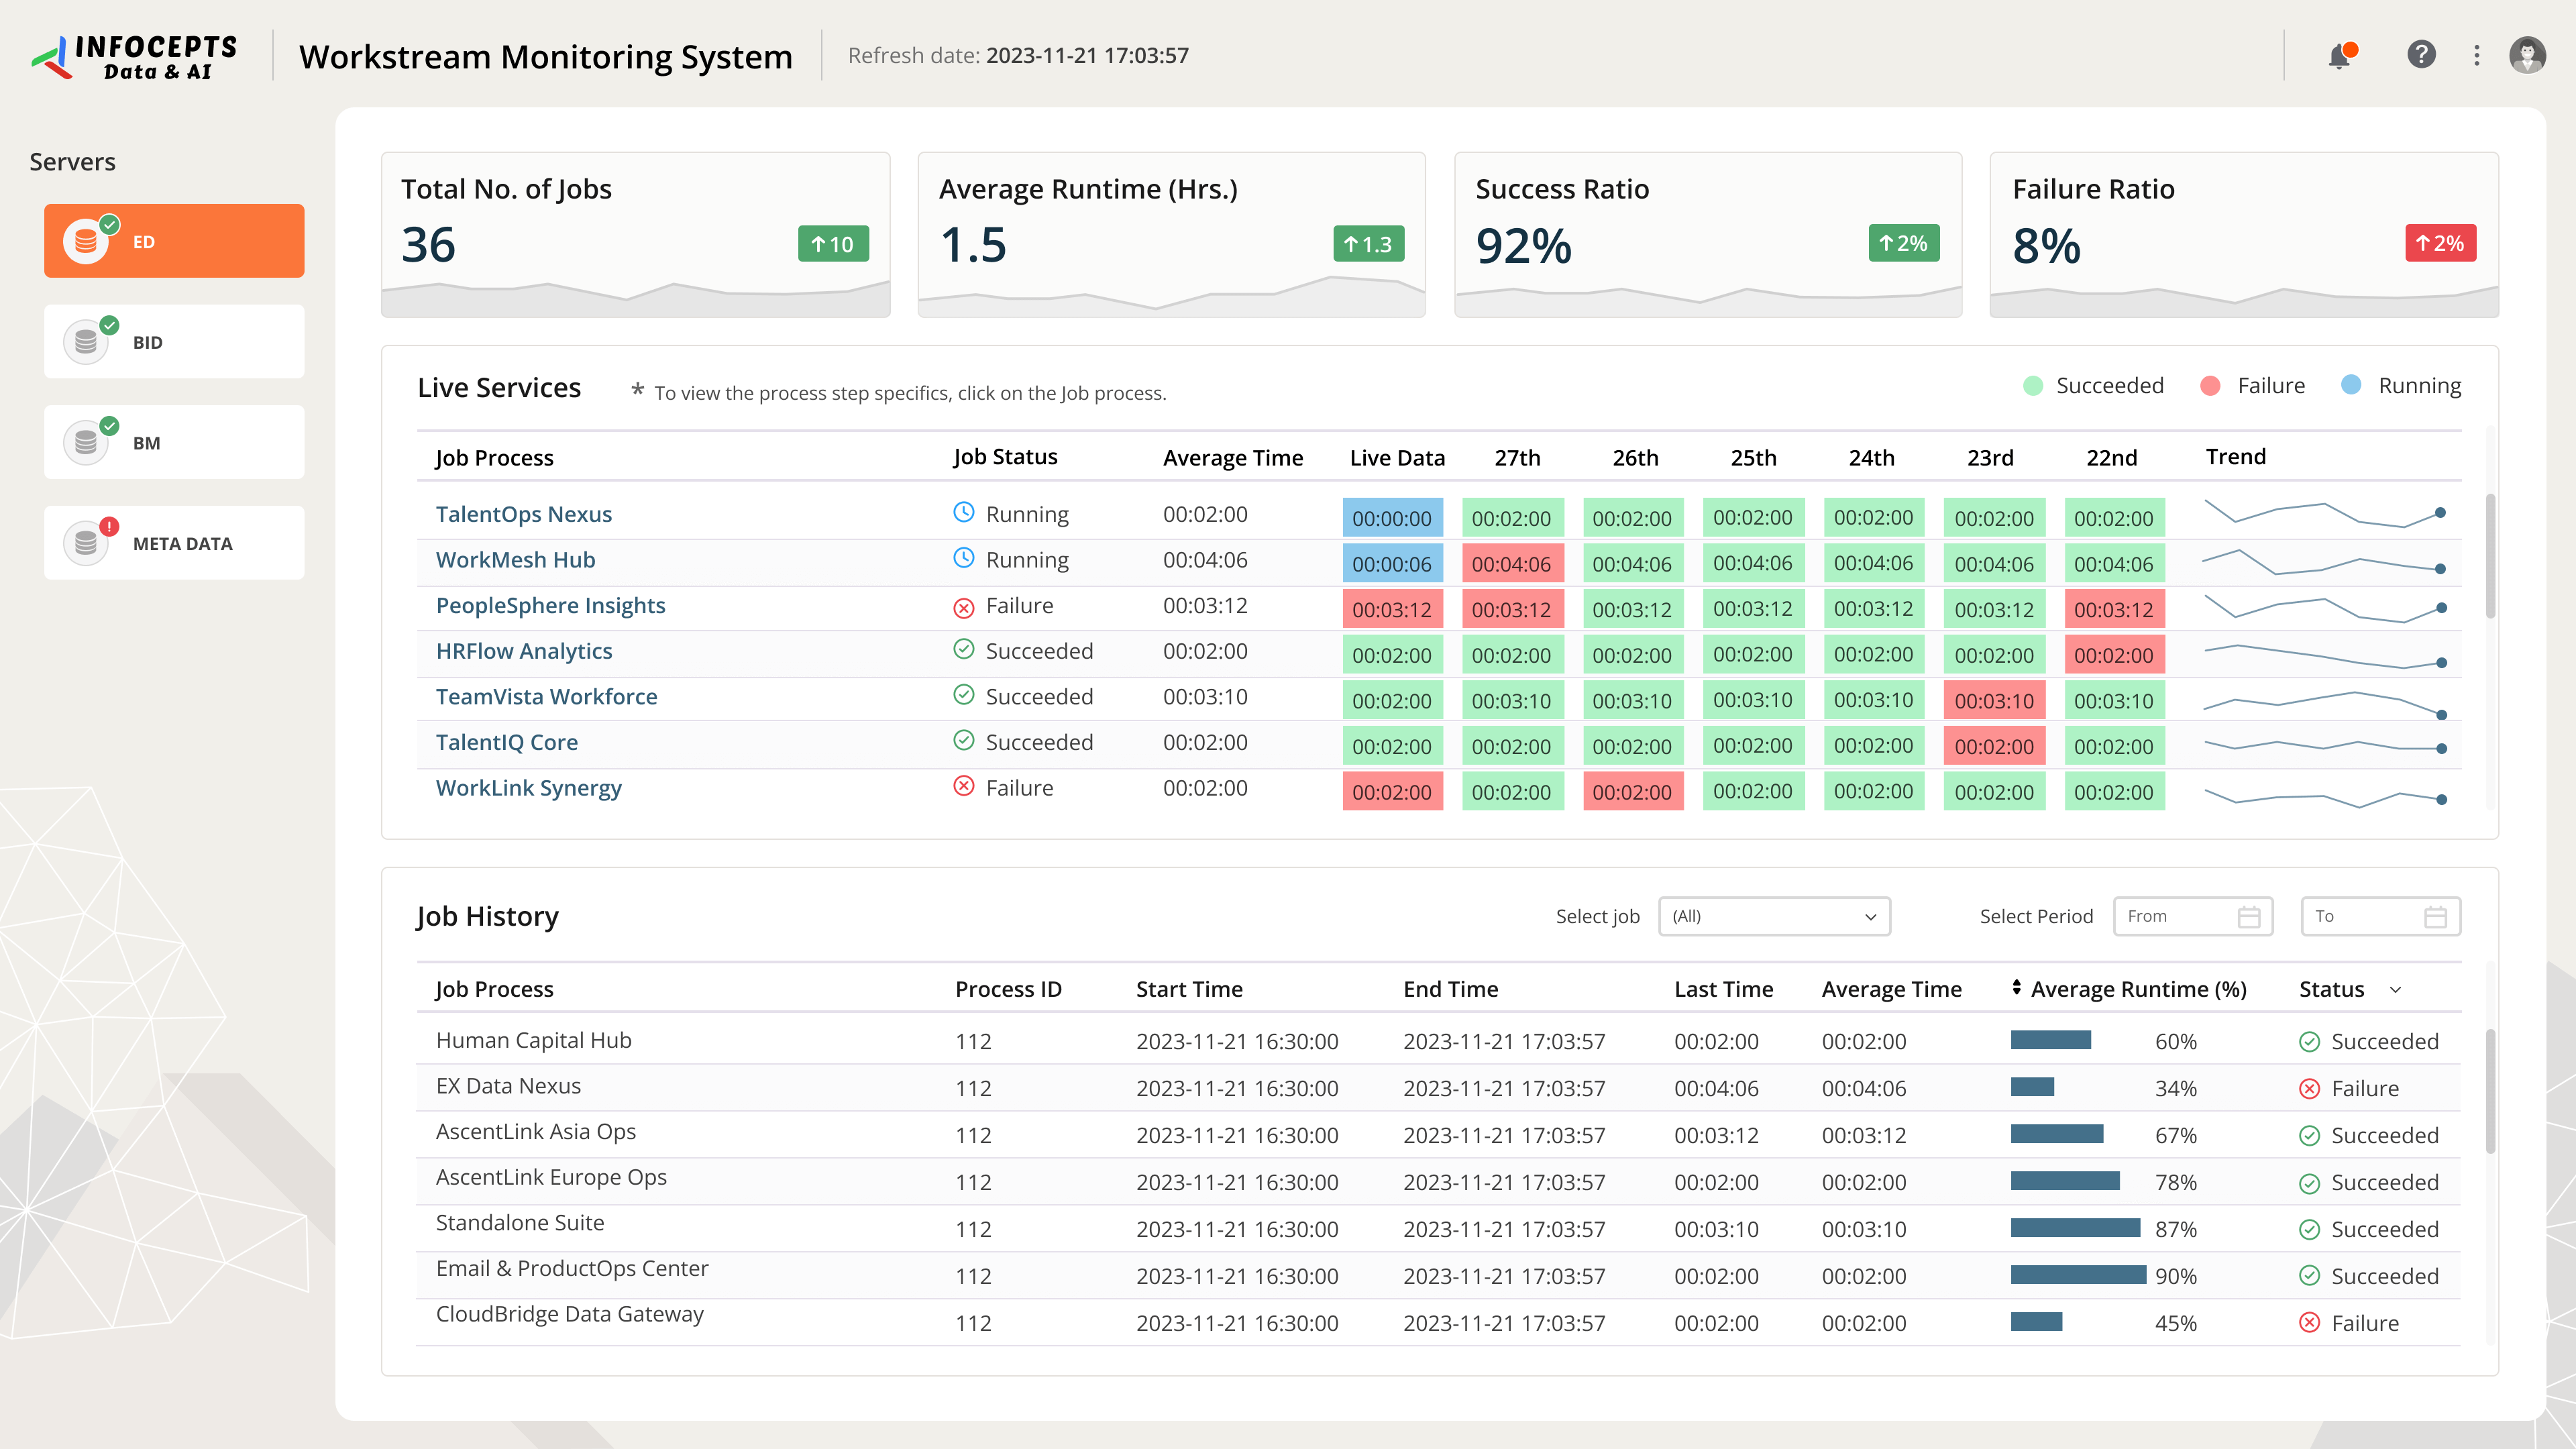Screen dimensions: 2576x1449
Task: Select the BID server tab
Action: pos(174,342)
